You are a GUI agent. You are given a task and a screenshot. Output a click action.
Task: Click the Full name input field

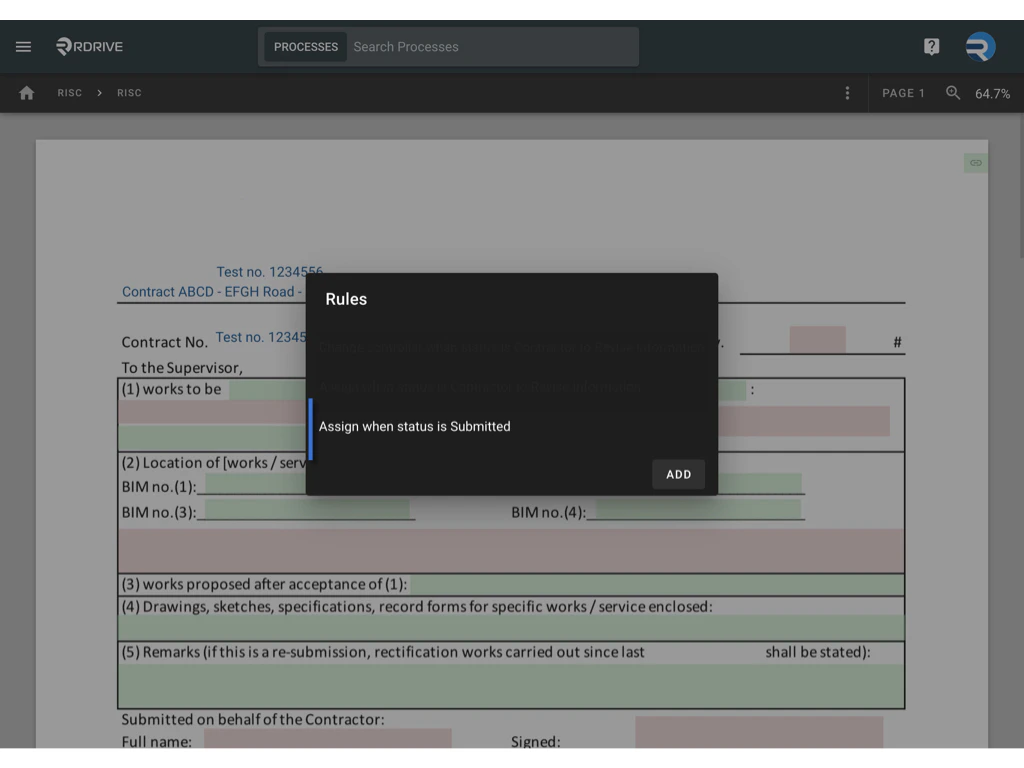327,739
